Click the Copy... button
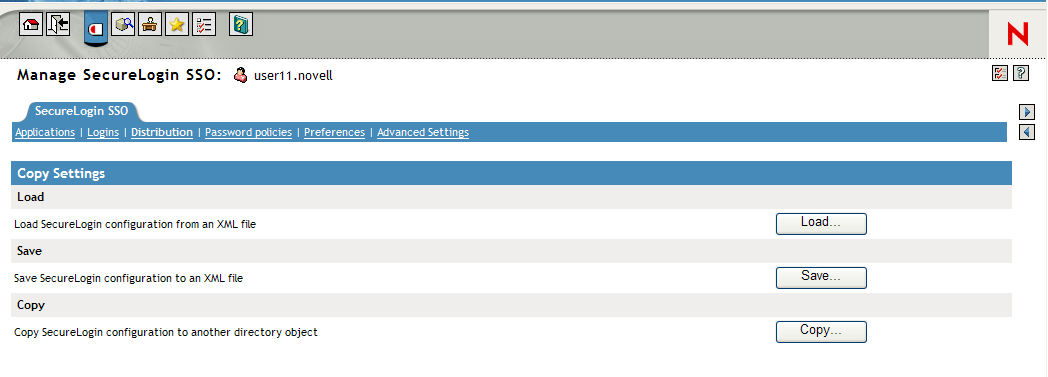Screen dimensions: 1048x377 pos(821,332)
